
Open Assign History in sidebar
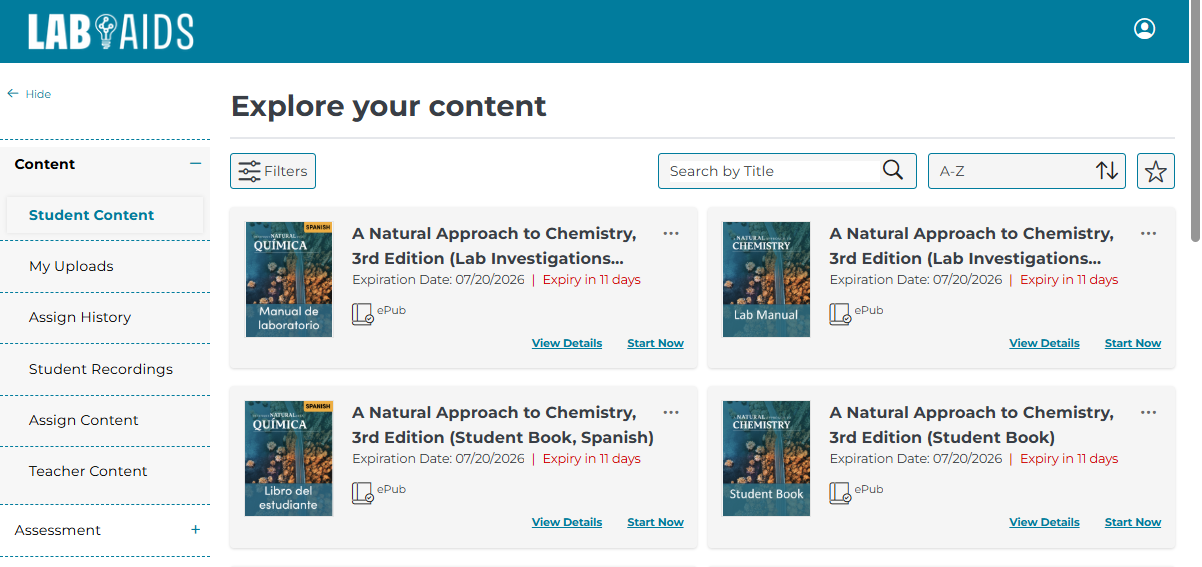[80, 317]
